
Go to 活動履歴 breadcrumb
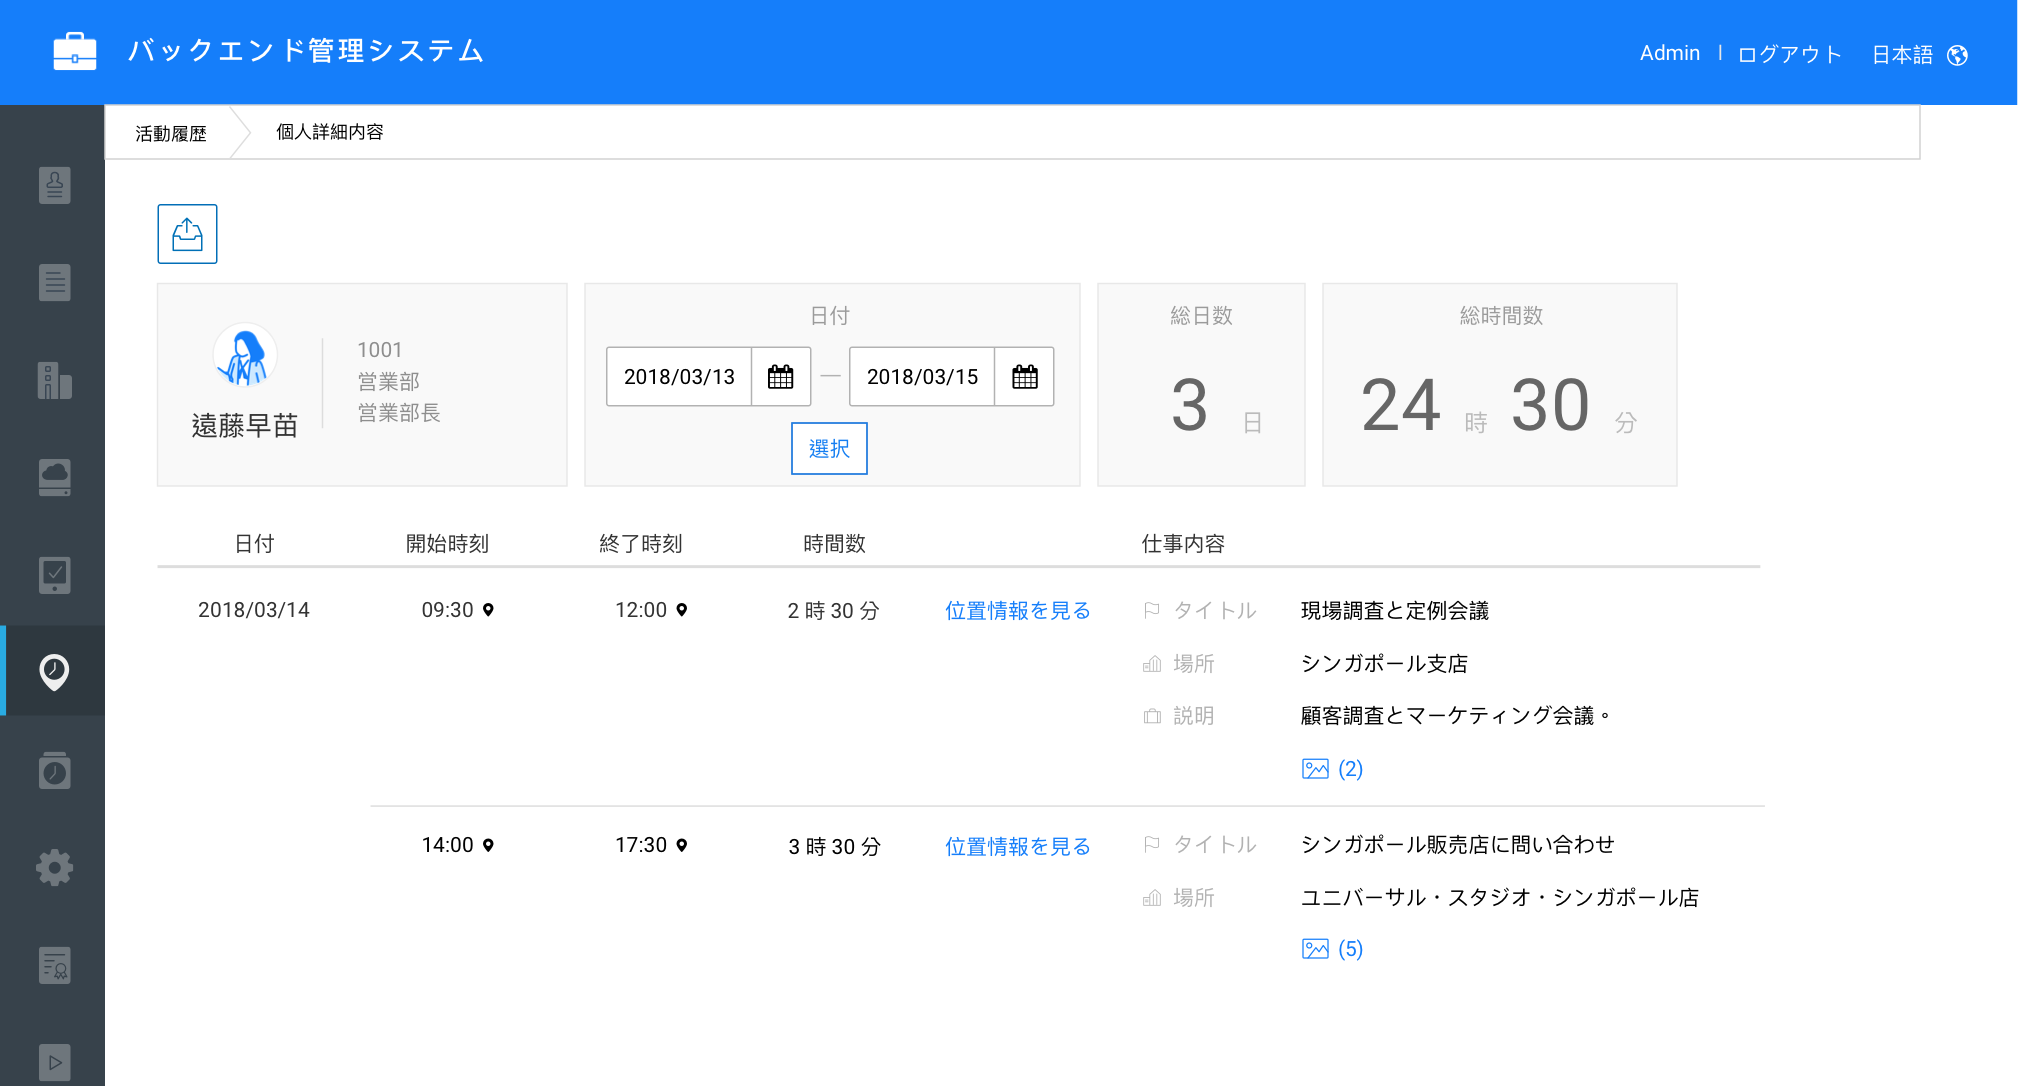coord(171,133)
